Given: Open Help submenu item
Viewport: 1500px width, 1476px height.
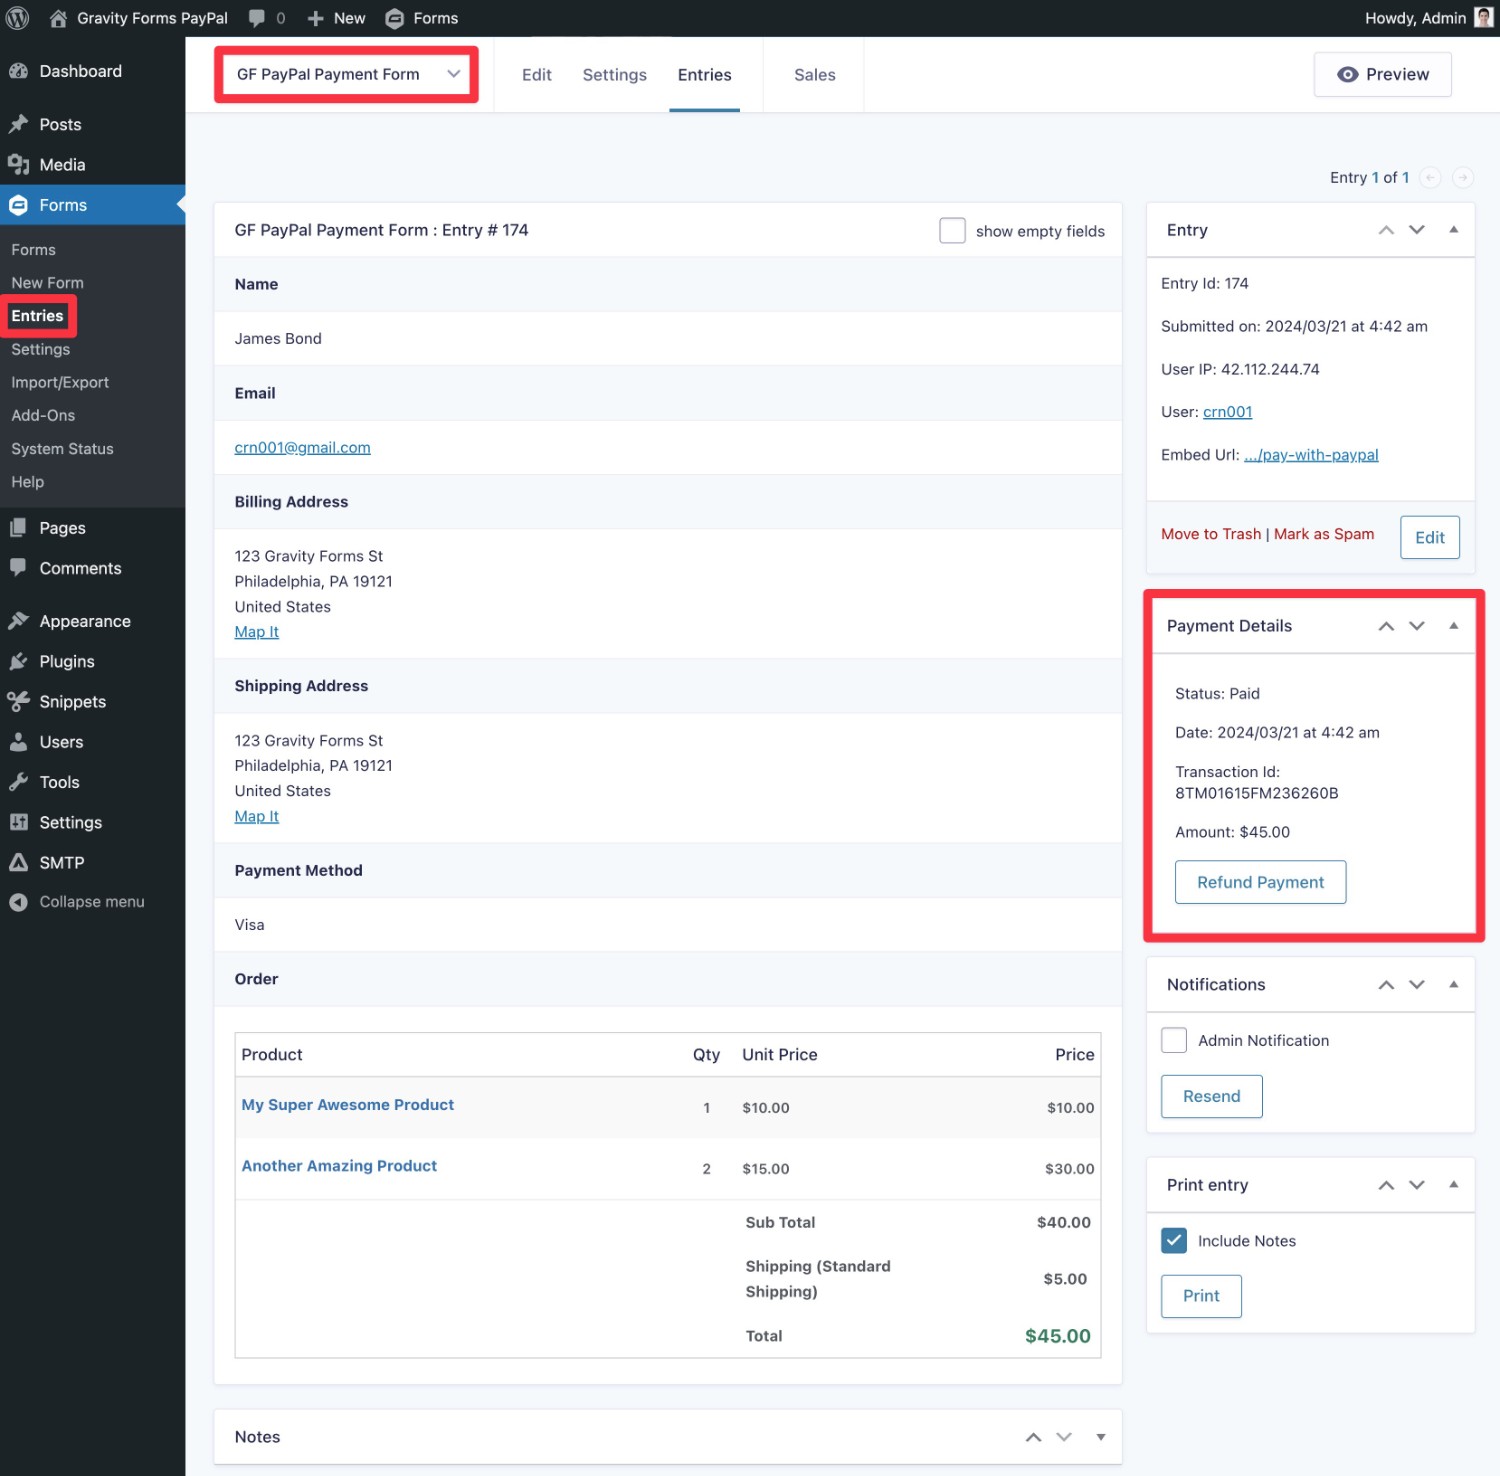Looking at the screenshot, I should pos(28,482).
